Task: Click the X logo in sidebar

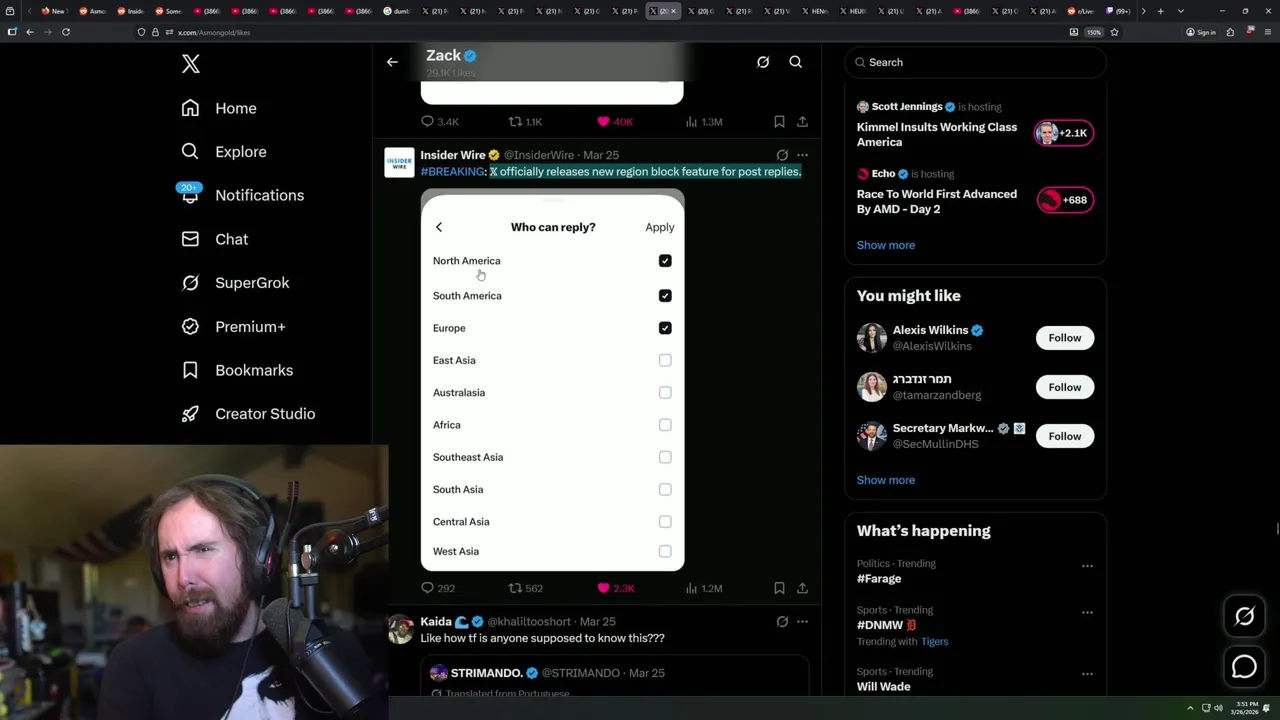Action: pos(191,64)
